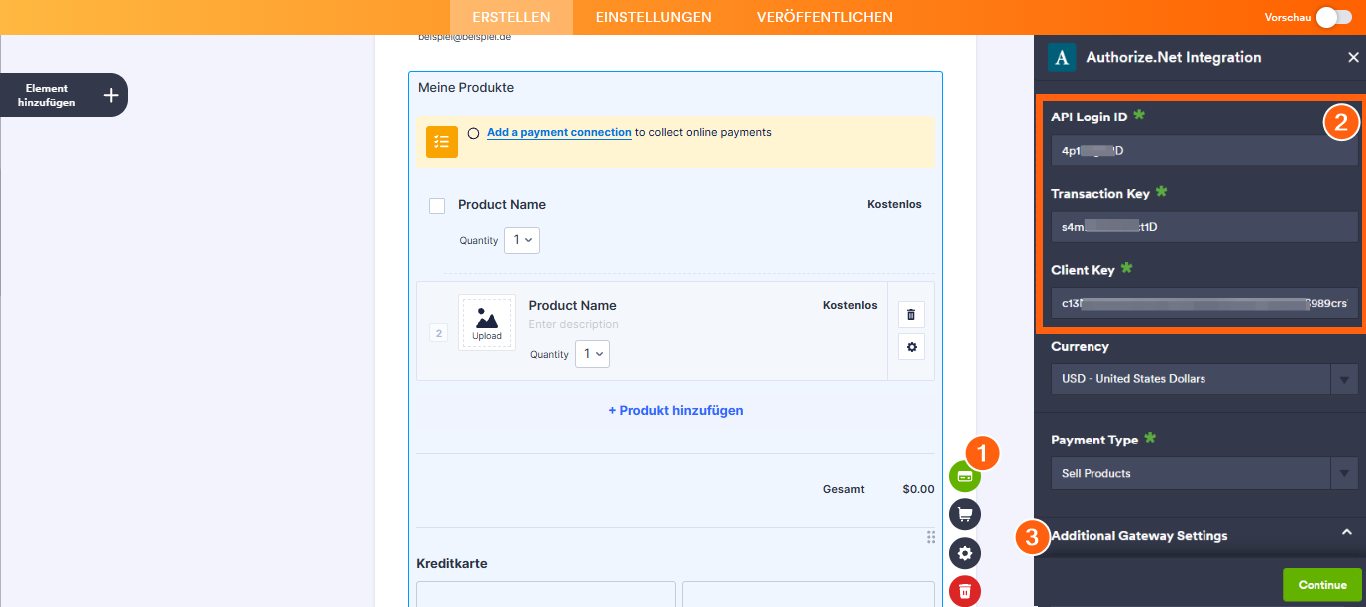The image size is (1366, 607).
Task: Click the product image Upload placeholder
Action: coord(487,322)
